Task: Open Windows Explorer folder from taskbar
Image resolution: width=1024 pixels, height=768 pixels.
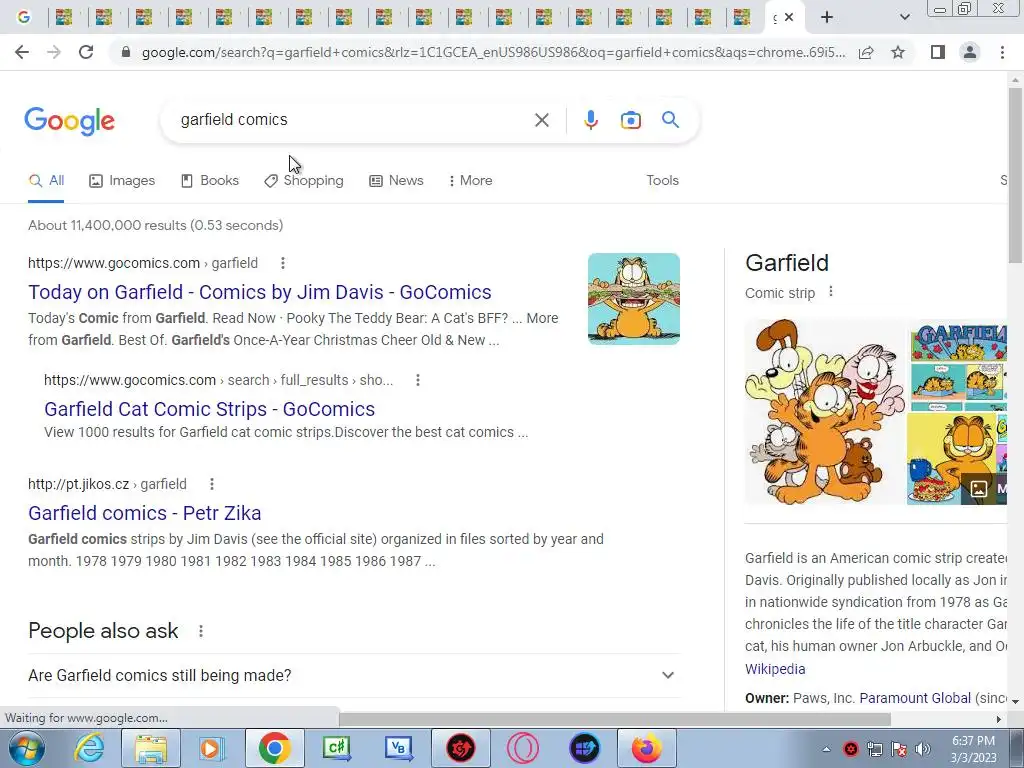Action: point(151,748)
